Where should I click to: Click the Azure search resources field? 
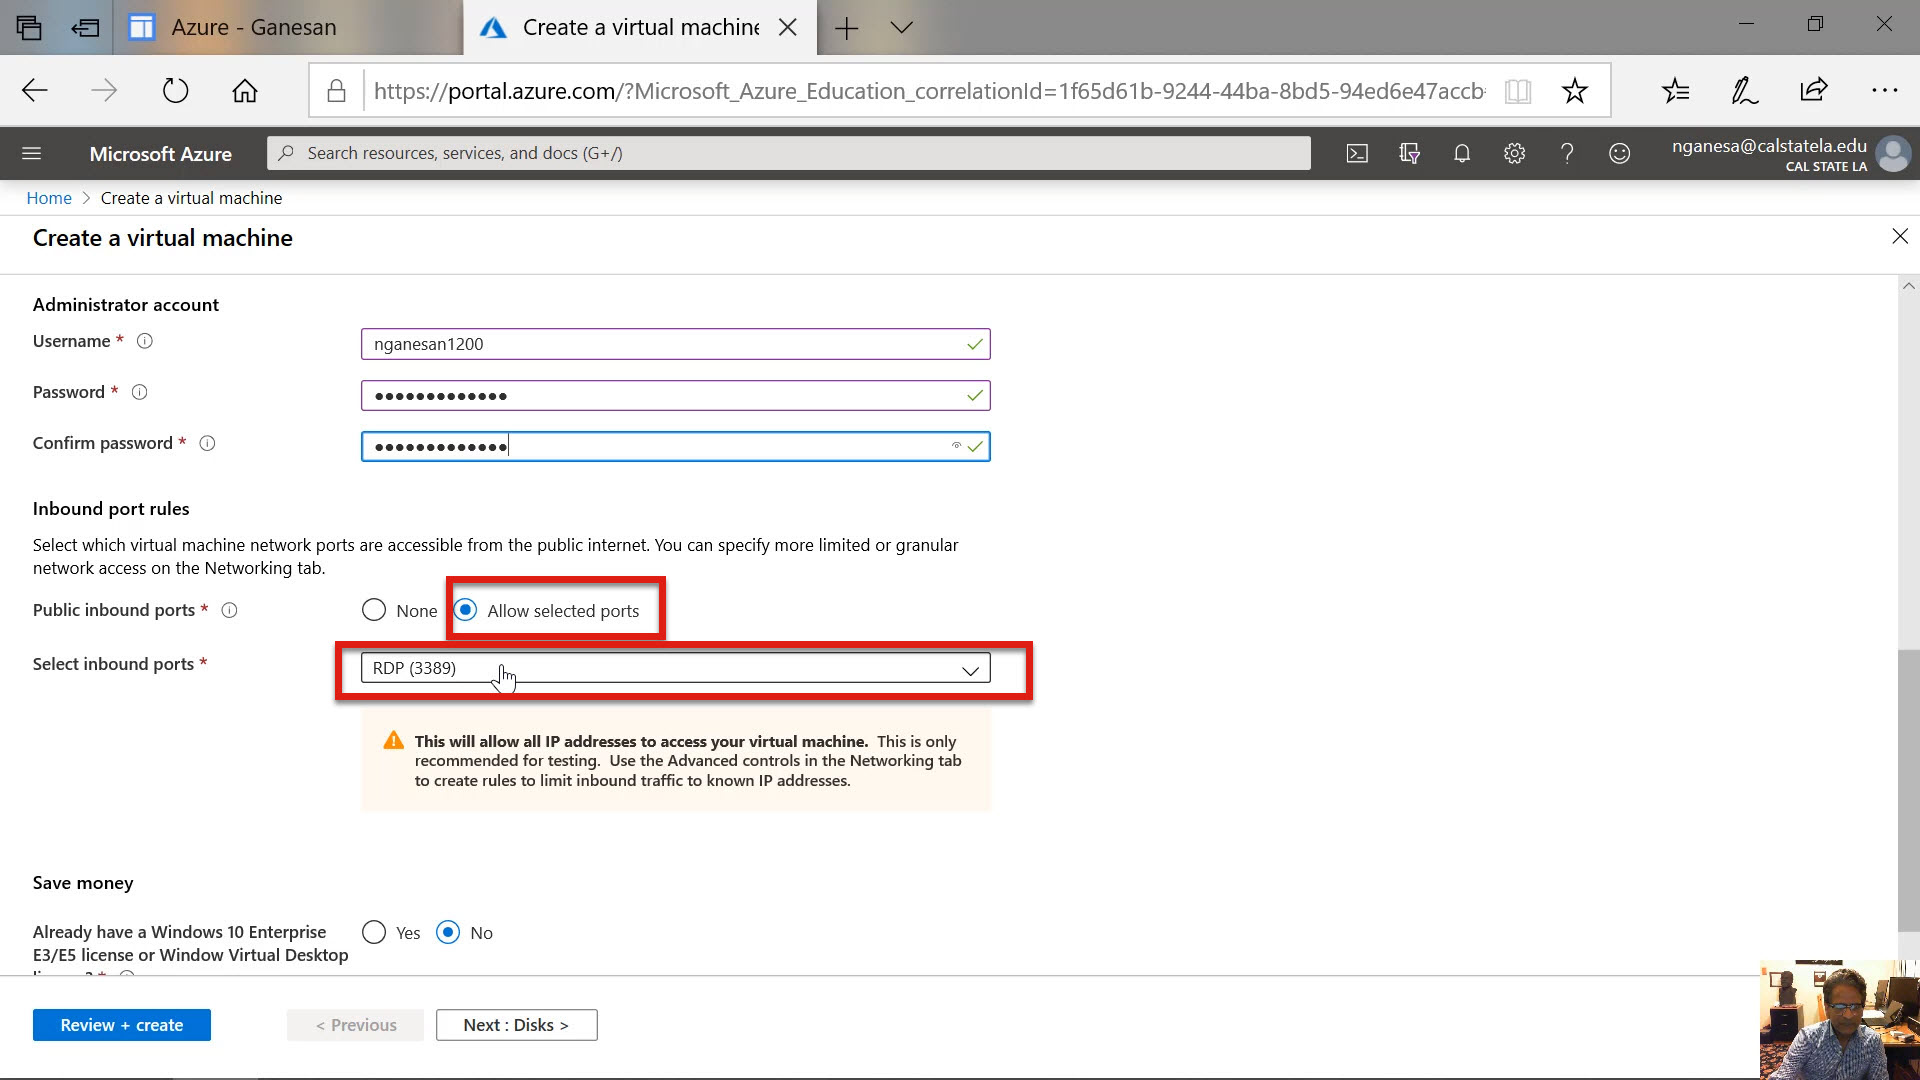pyautogui.click(x=788, y=153)
